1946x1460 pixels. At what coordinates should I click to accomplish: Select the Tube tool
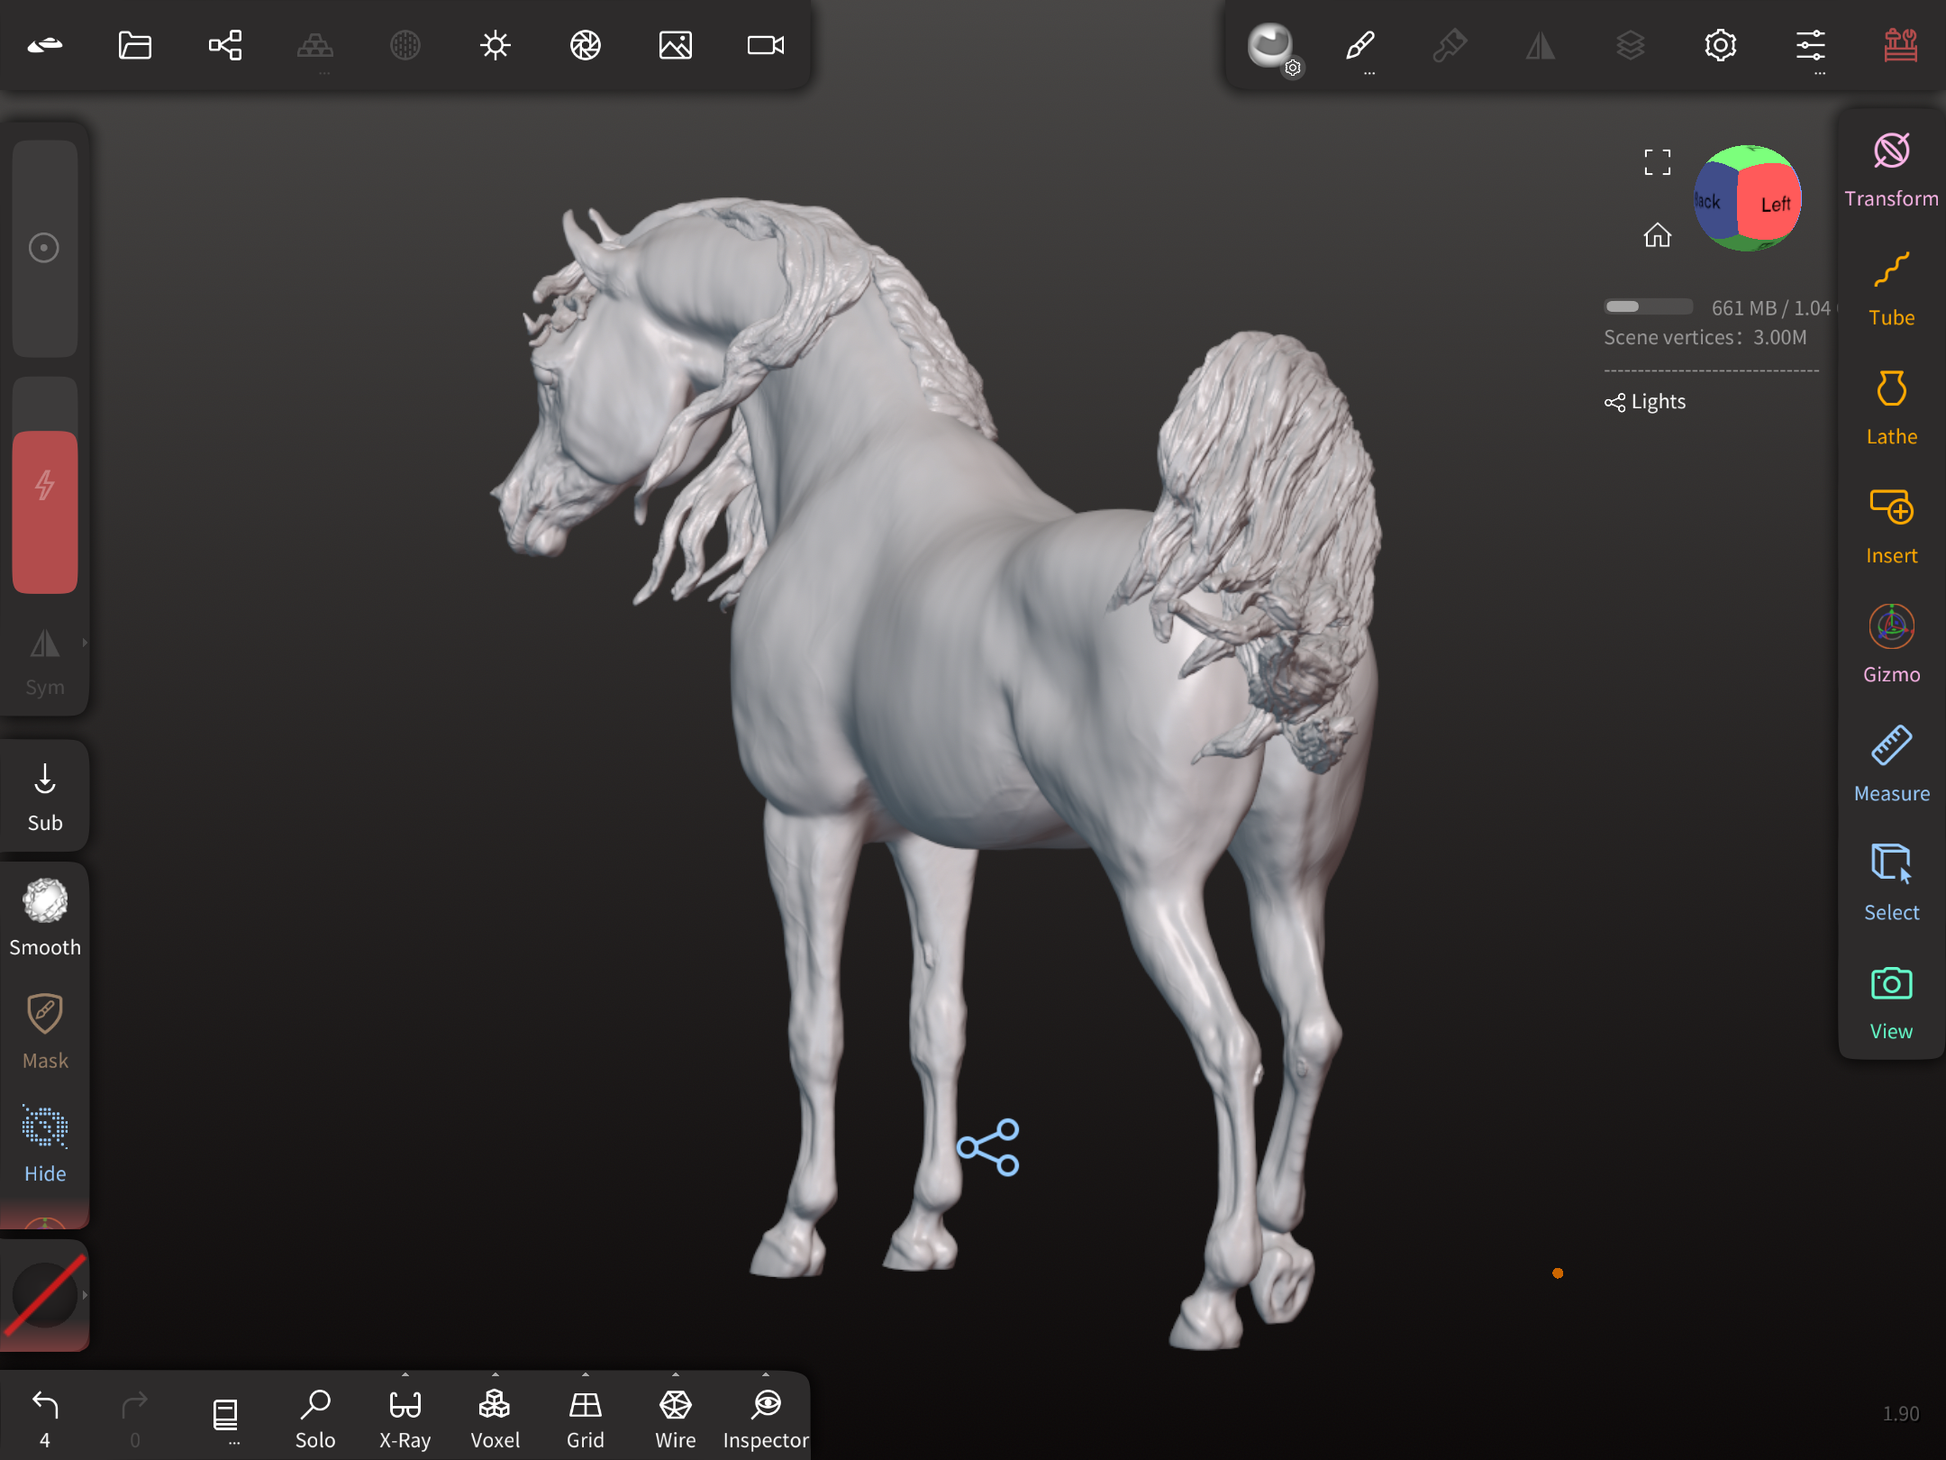point(1890,289)
